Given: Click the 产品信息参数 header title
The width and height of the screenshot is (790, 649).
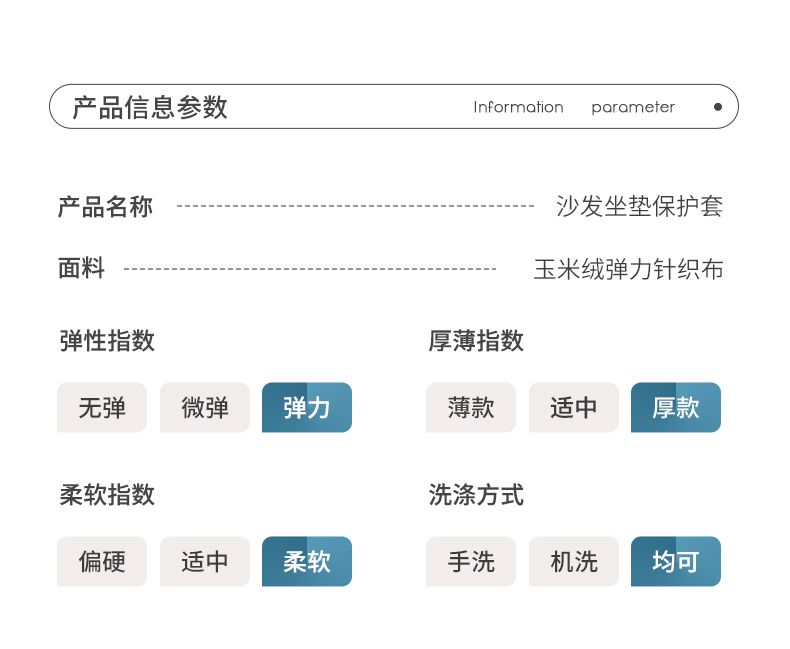Looking at the screenshot, I should click(150, 107).
